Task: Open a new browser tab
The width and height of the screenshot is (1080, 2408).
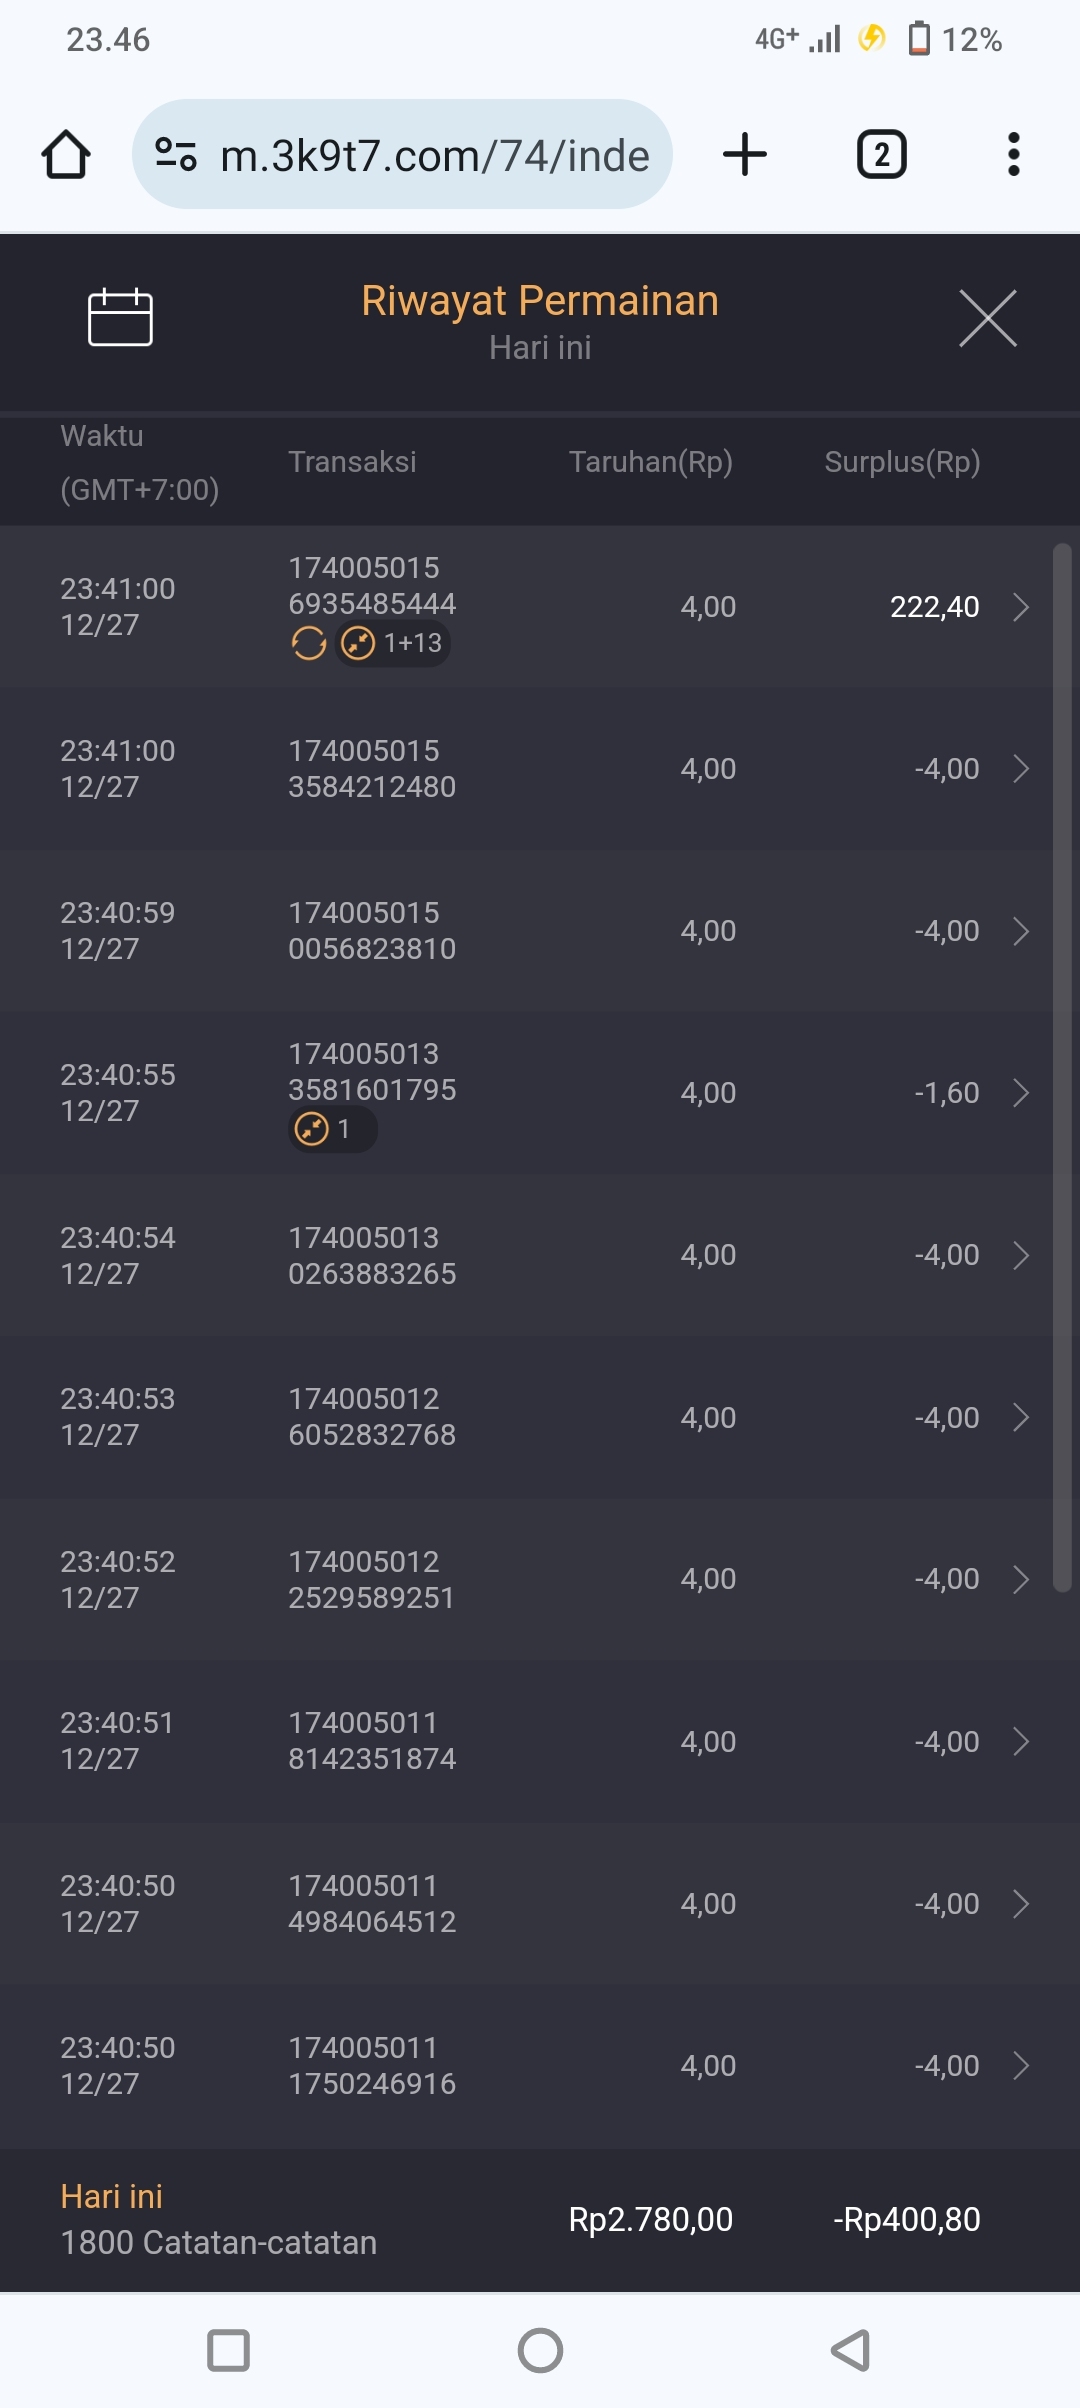Action: (x=745, y=155)
